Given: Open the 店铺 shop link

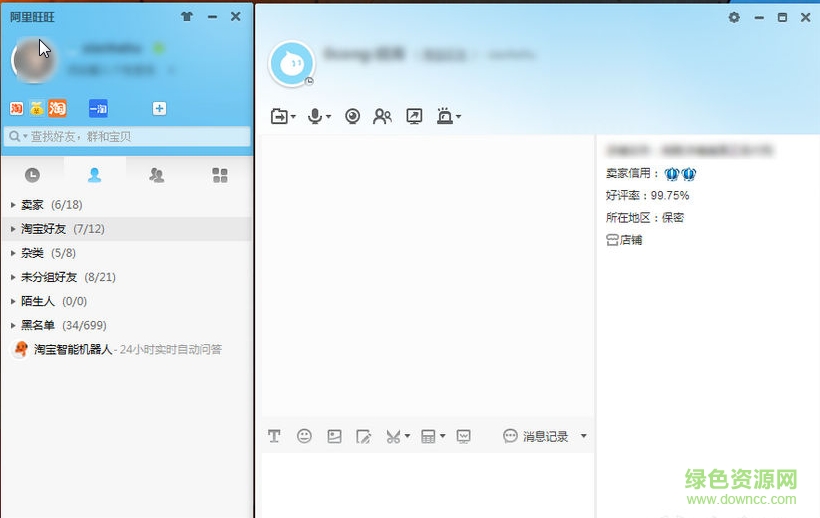Looking at the screenshot, I should click(x=625, y=240).
